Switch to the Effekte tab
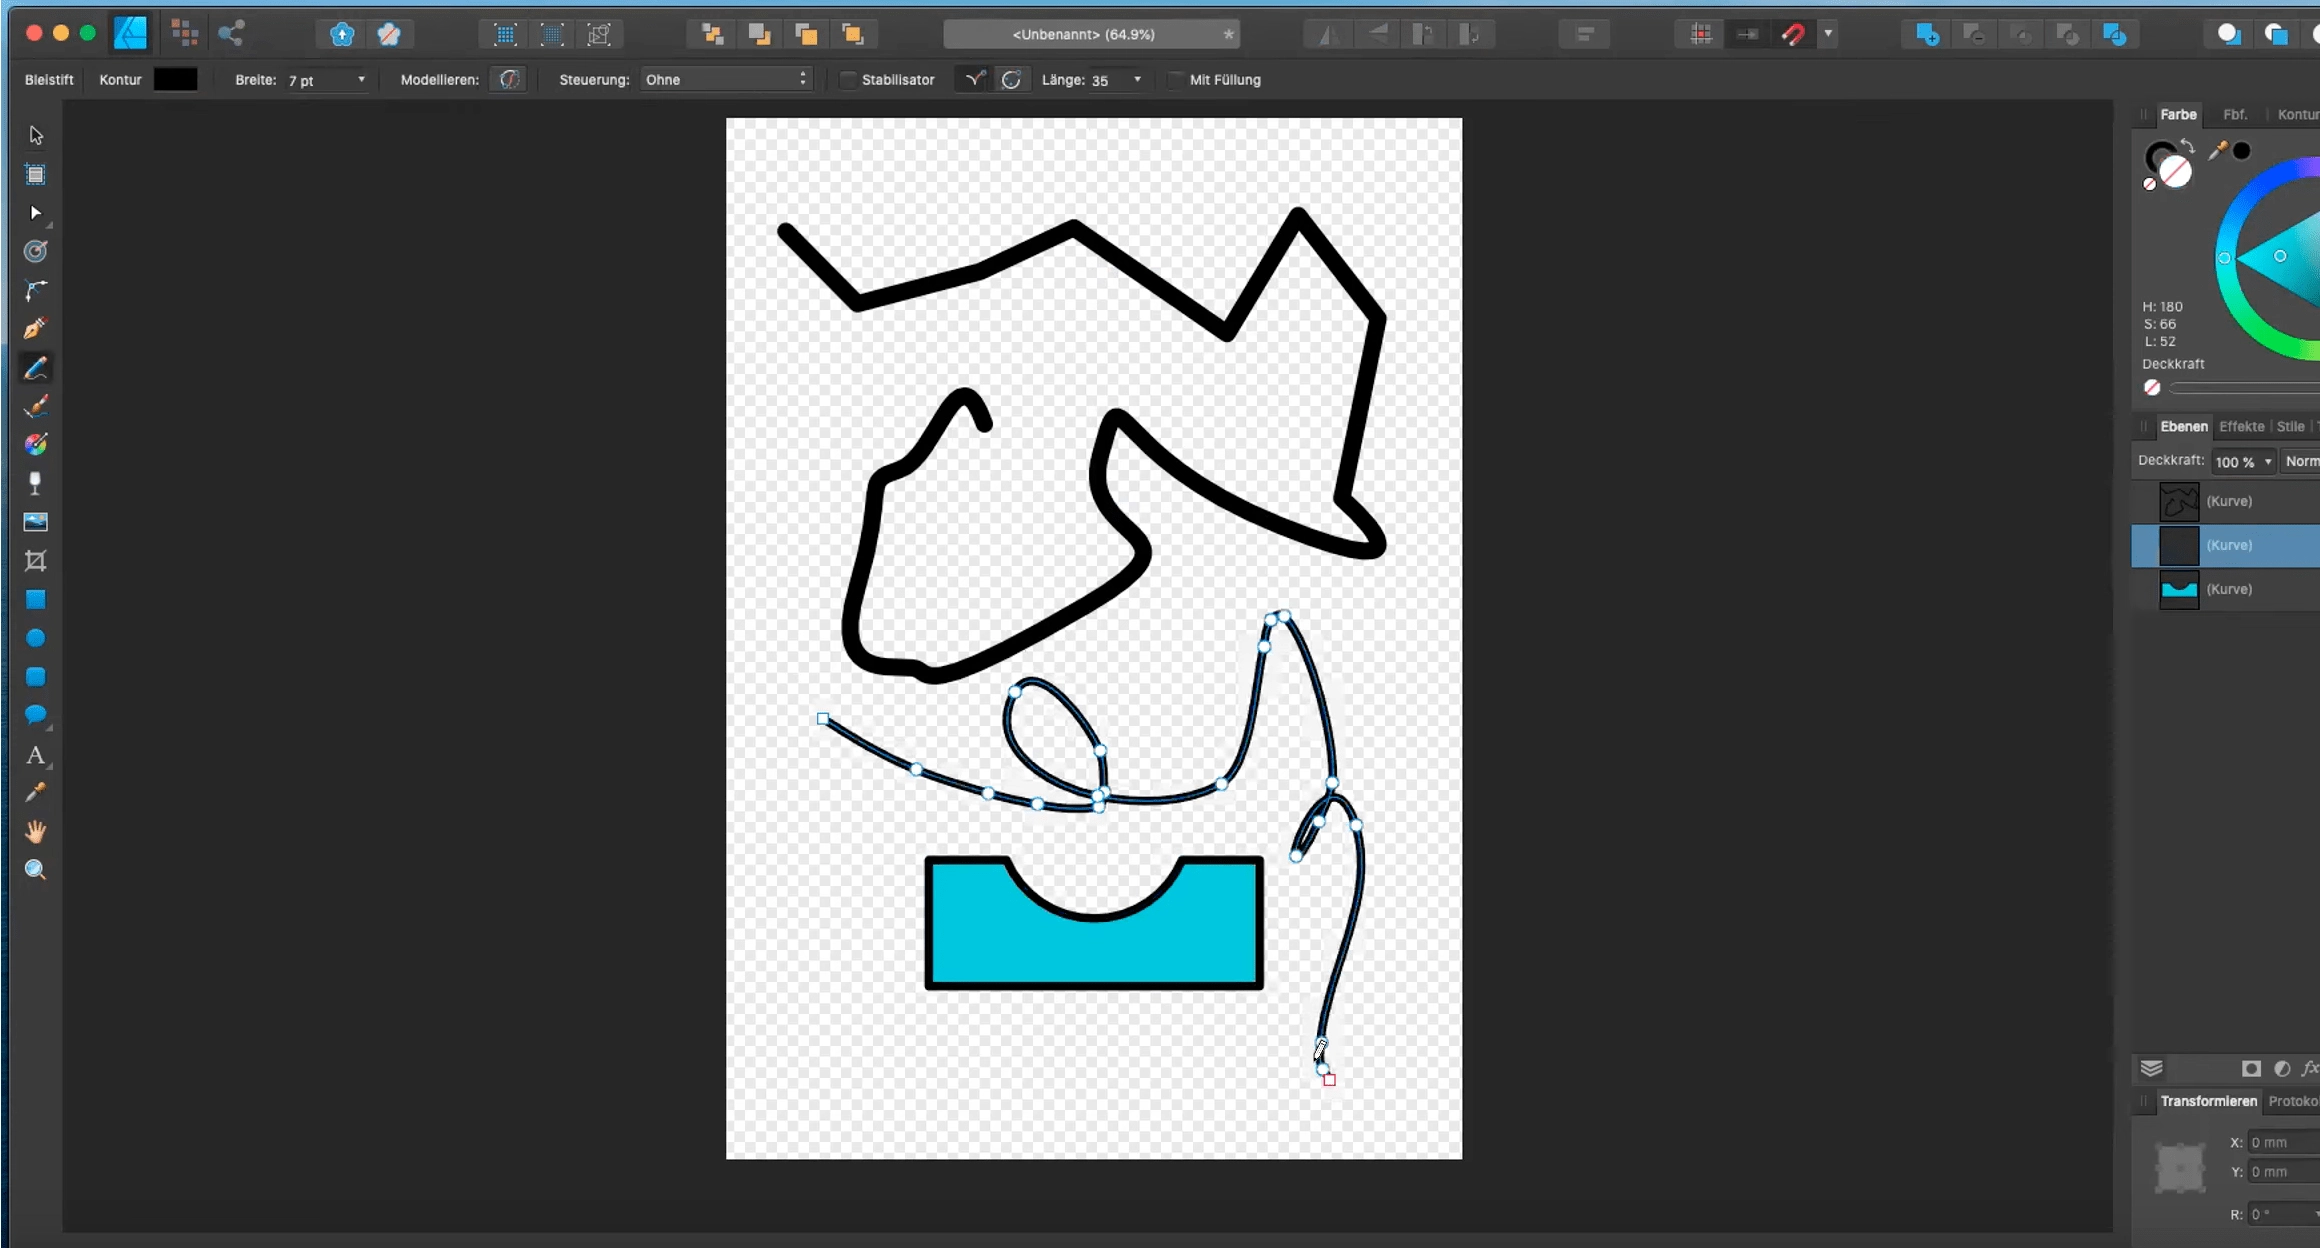The width and height of the screenshot is (2320, 1248). click(2241, 427)
